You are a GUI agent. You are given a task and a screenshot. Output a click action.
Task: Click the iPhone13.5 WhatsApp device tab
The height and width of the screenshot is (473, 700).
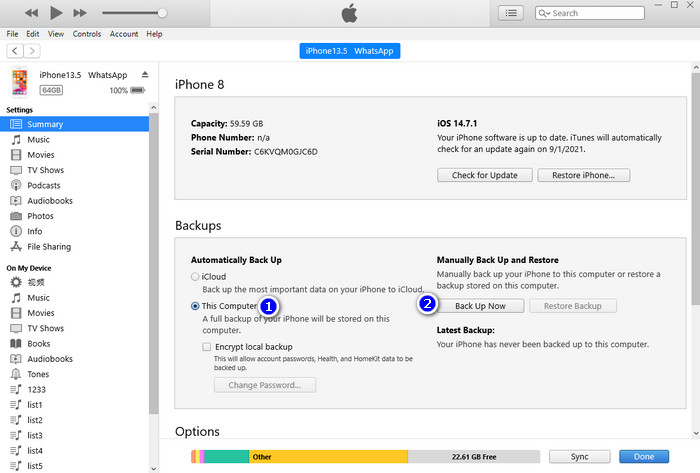click(x=350, y=51)
